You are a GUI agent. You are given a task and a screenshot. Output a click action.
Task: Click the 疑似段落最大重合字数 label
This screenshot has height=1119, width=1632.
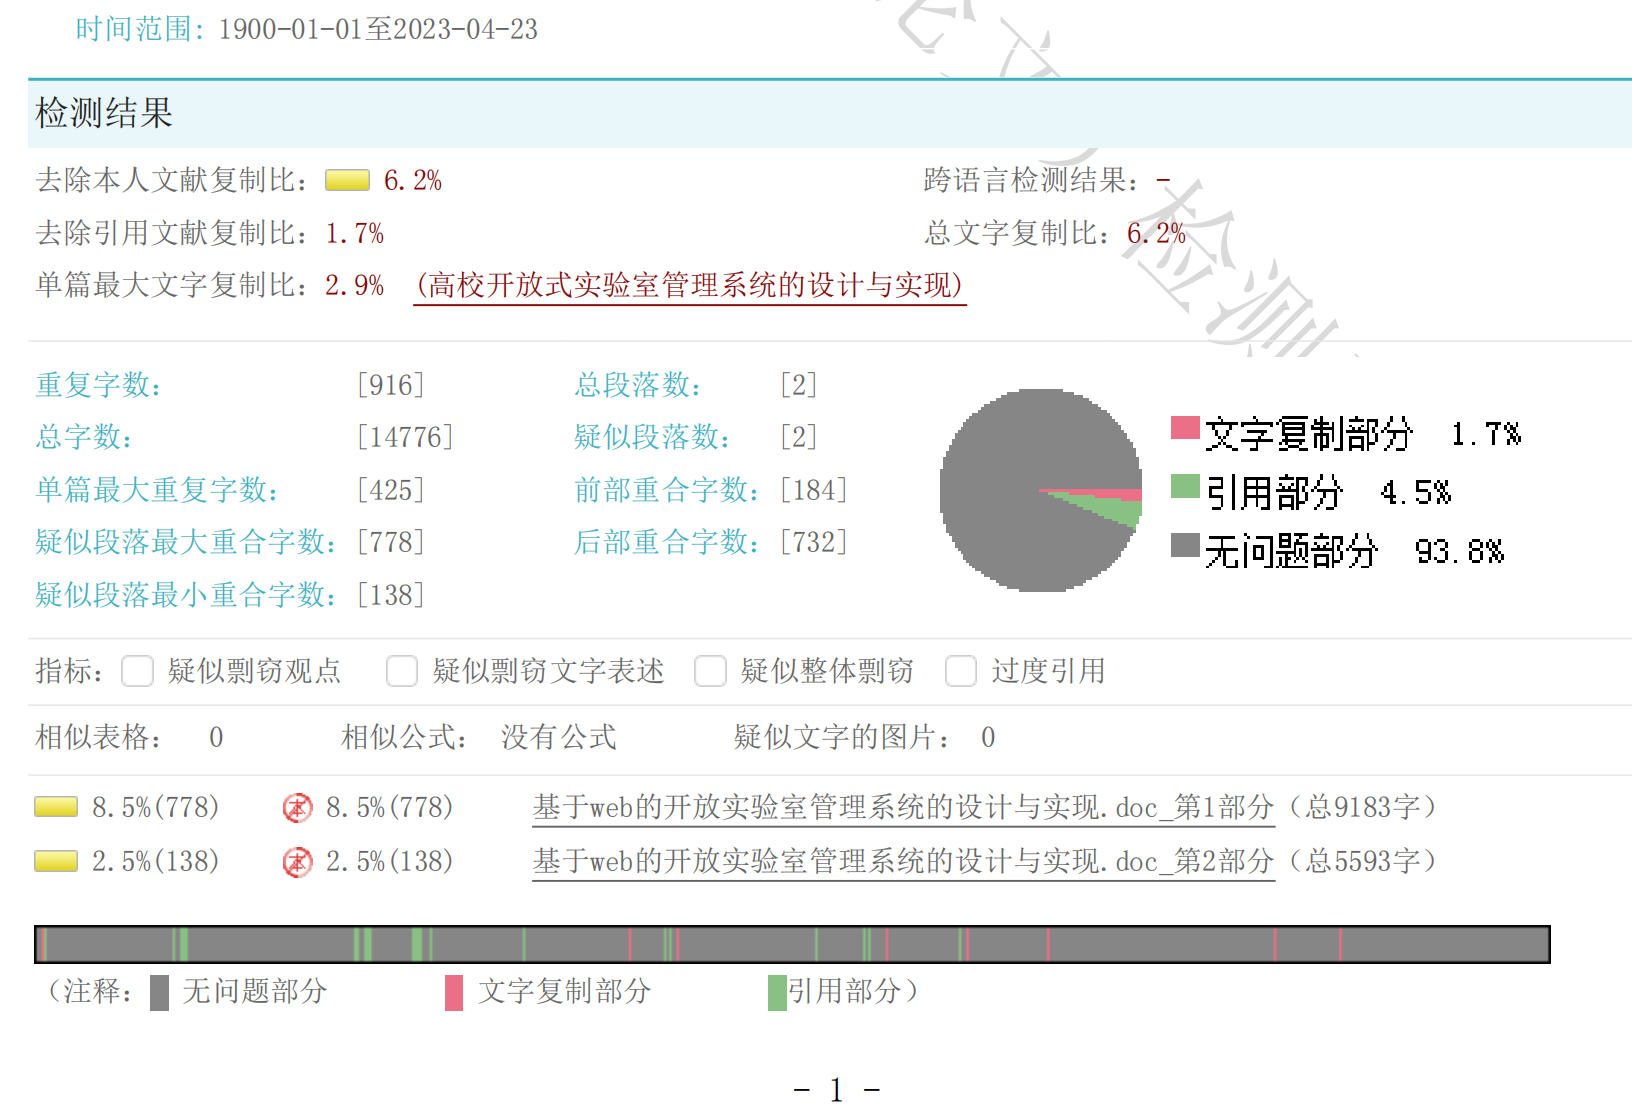coord(185,542)
